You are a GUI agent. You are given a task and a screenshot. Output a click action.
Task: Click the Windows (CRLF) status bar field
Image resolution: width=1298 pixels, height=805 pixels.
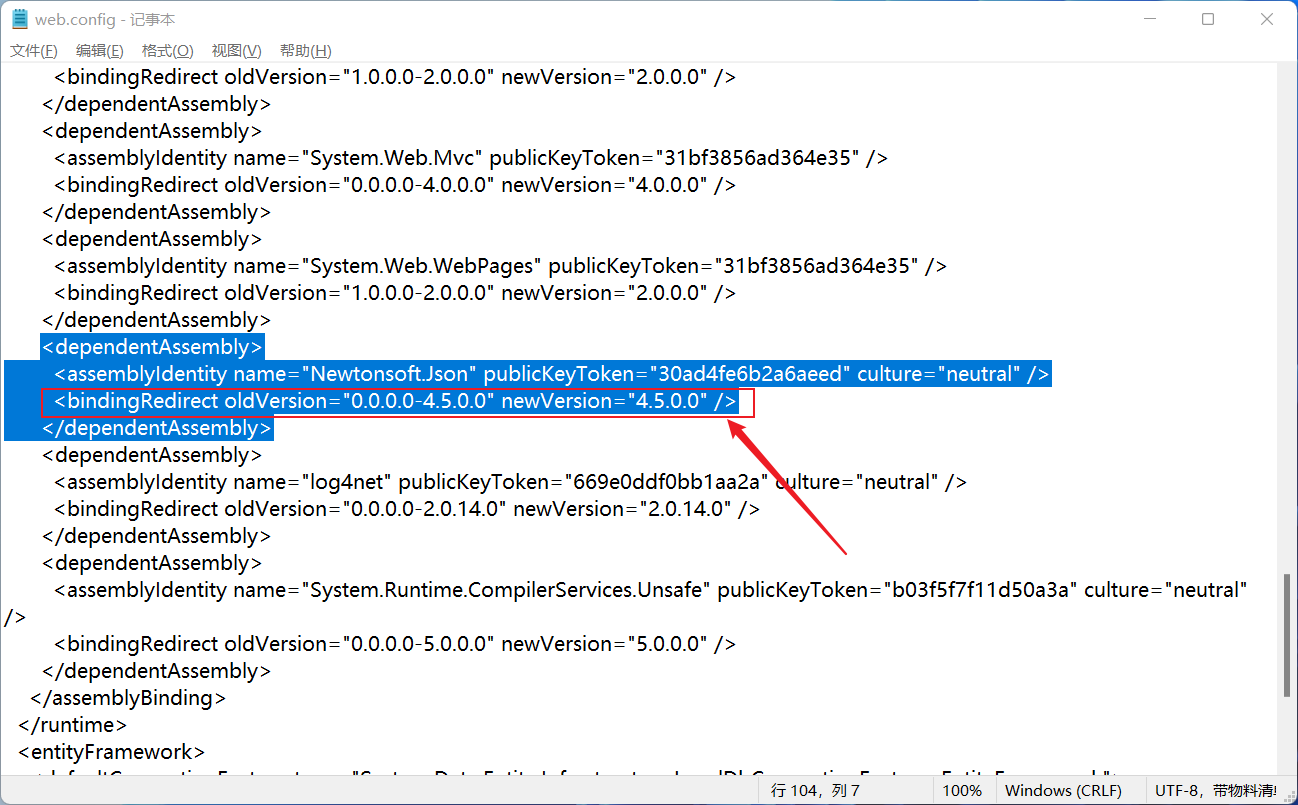1064,790
